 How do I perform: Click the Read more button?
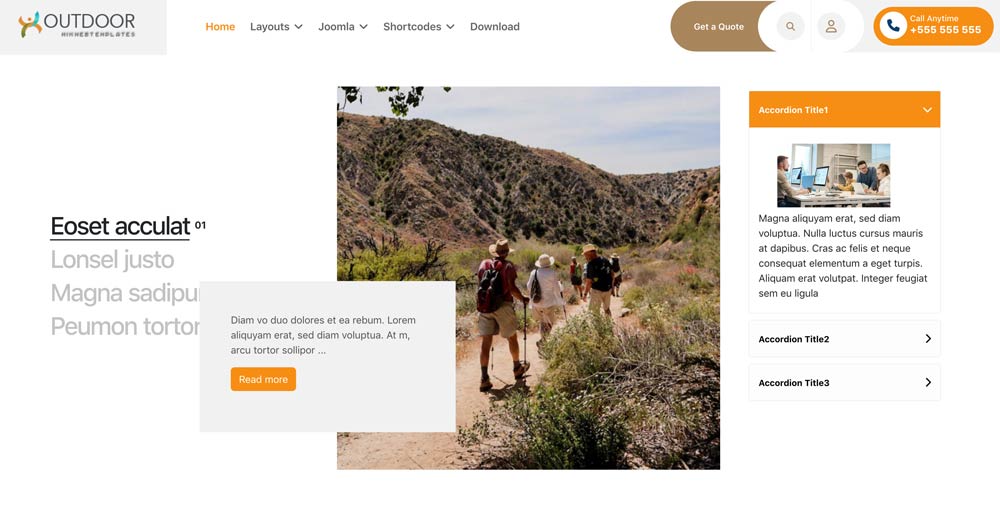click(x=263, y=379)
